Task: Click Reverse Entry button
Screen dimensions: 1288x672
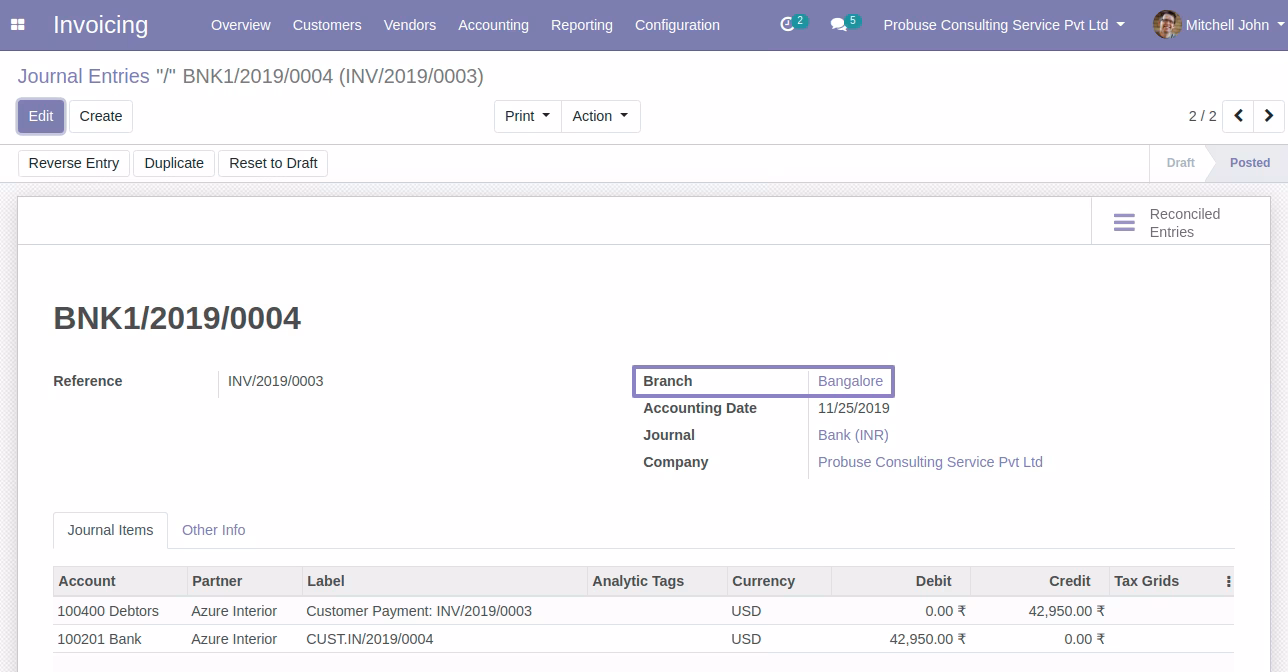Action: (x=74, y=163)
